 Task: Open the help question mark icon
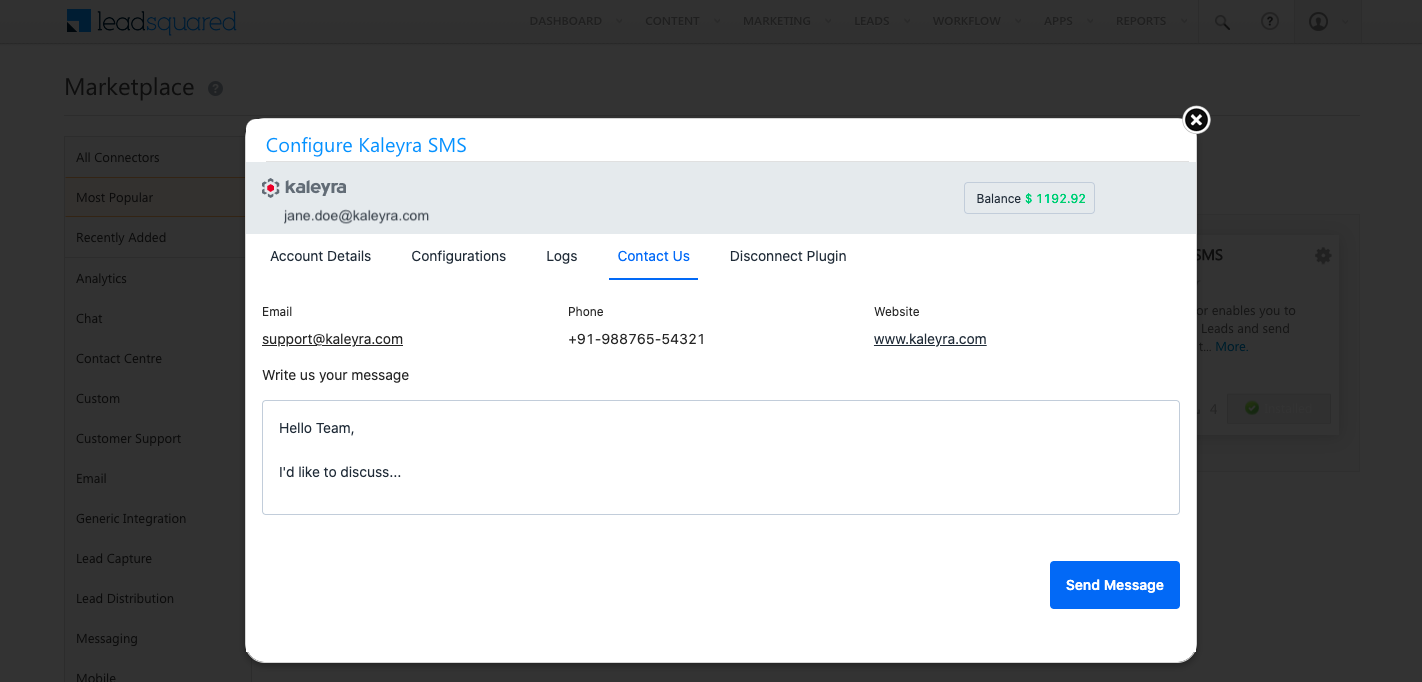click(1270, 21)
